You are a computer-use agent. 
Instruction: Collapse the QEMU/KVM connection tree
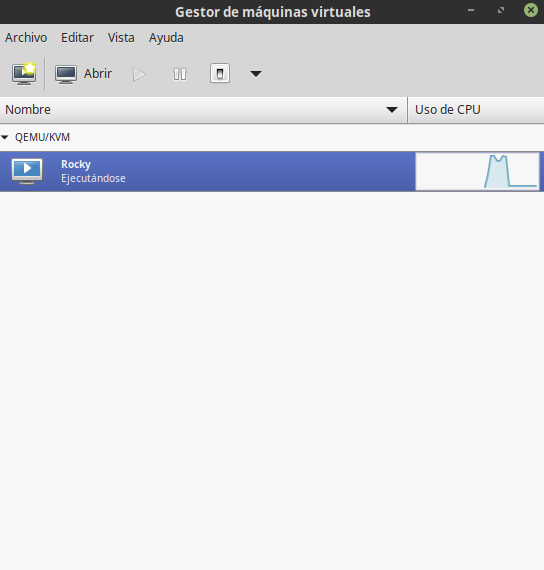[5, 137]
